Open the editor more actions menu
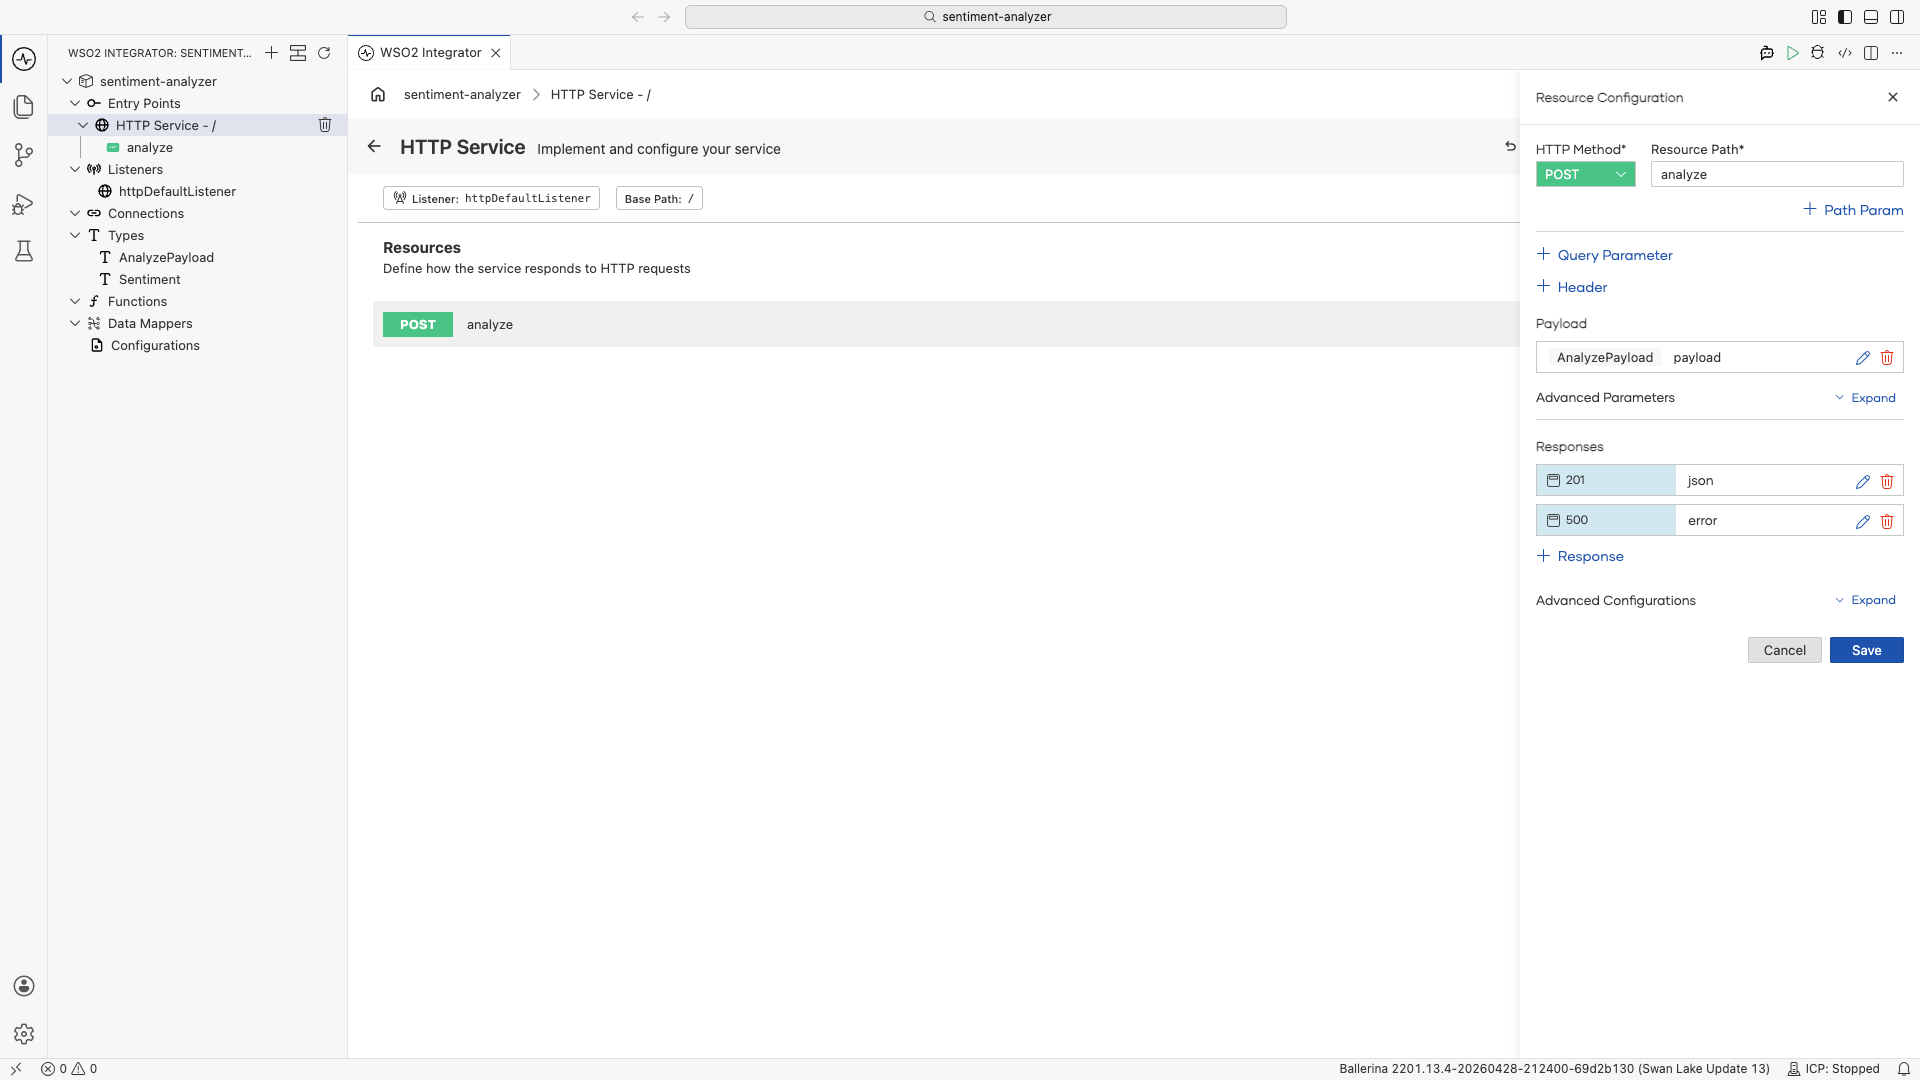Screen dimensions: 1920x1080 (1897, 53)
